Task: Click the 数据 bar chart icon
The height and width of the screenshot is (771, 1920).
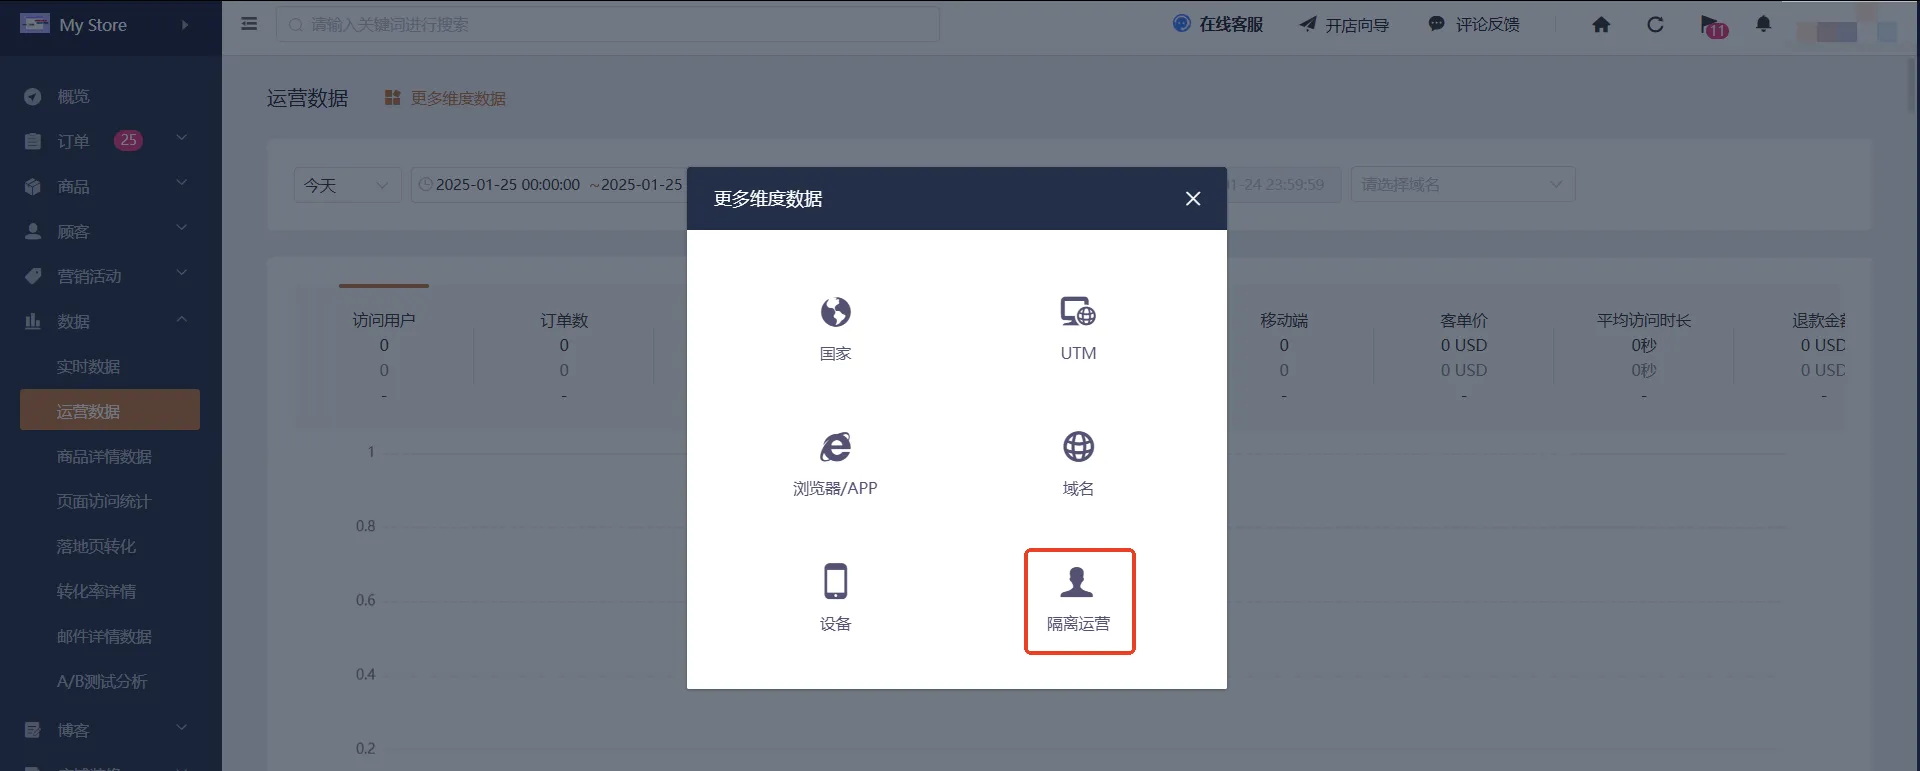Action: (x=33, y=321)
